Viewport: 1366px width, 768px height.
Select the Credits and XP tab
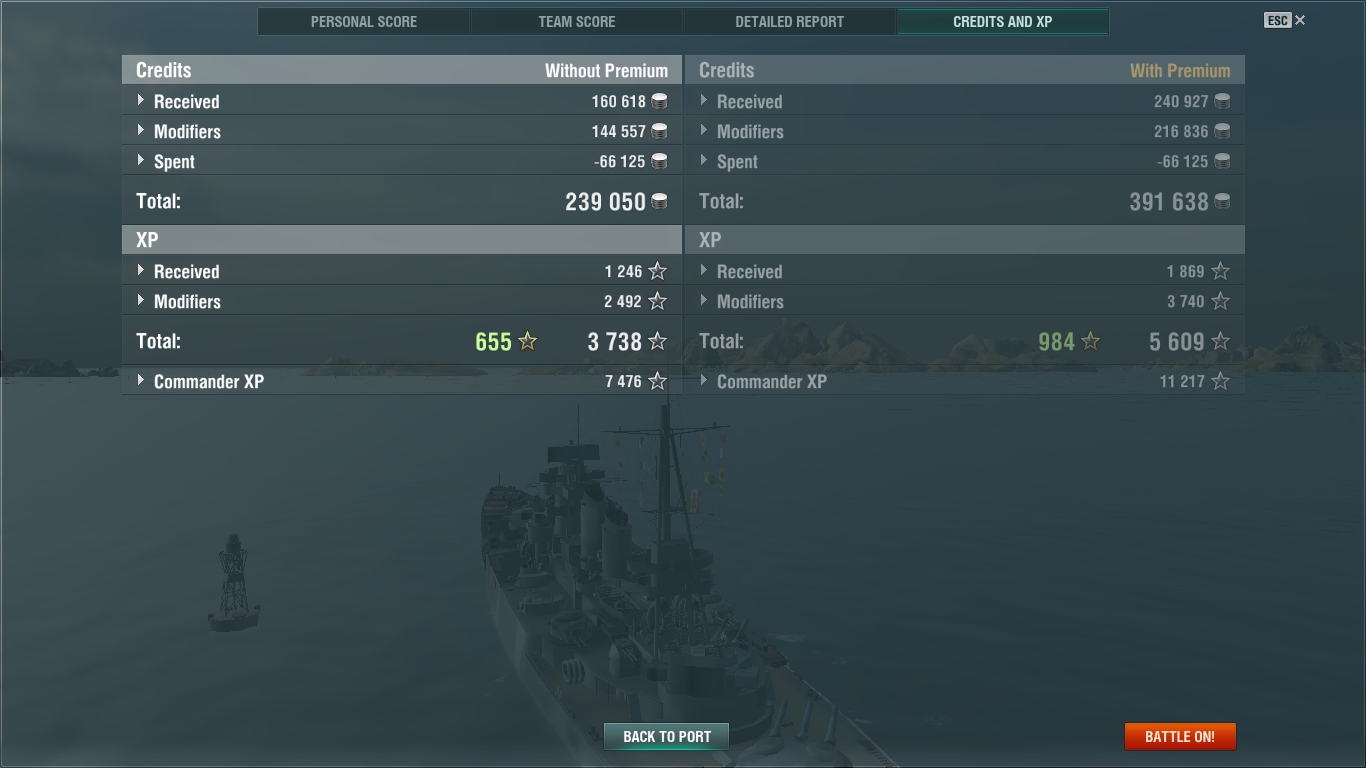pos(1003,21)
